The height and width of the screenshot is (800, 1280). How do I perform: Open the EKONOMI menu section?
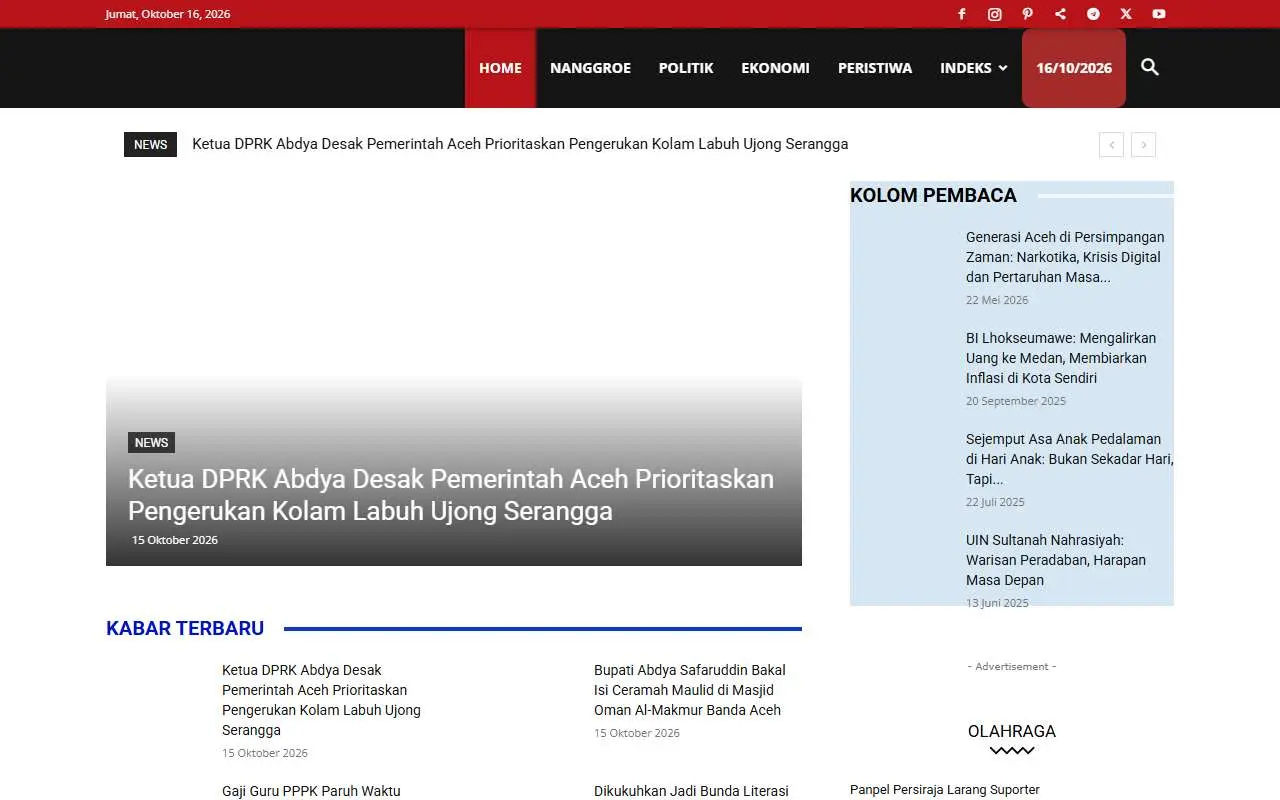point(775,68)
